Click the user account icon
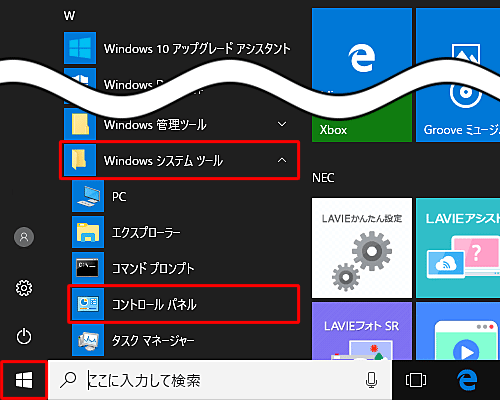Viewport: 500px width, 400px height. click(x=24, y=237)
